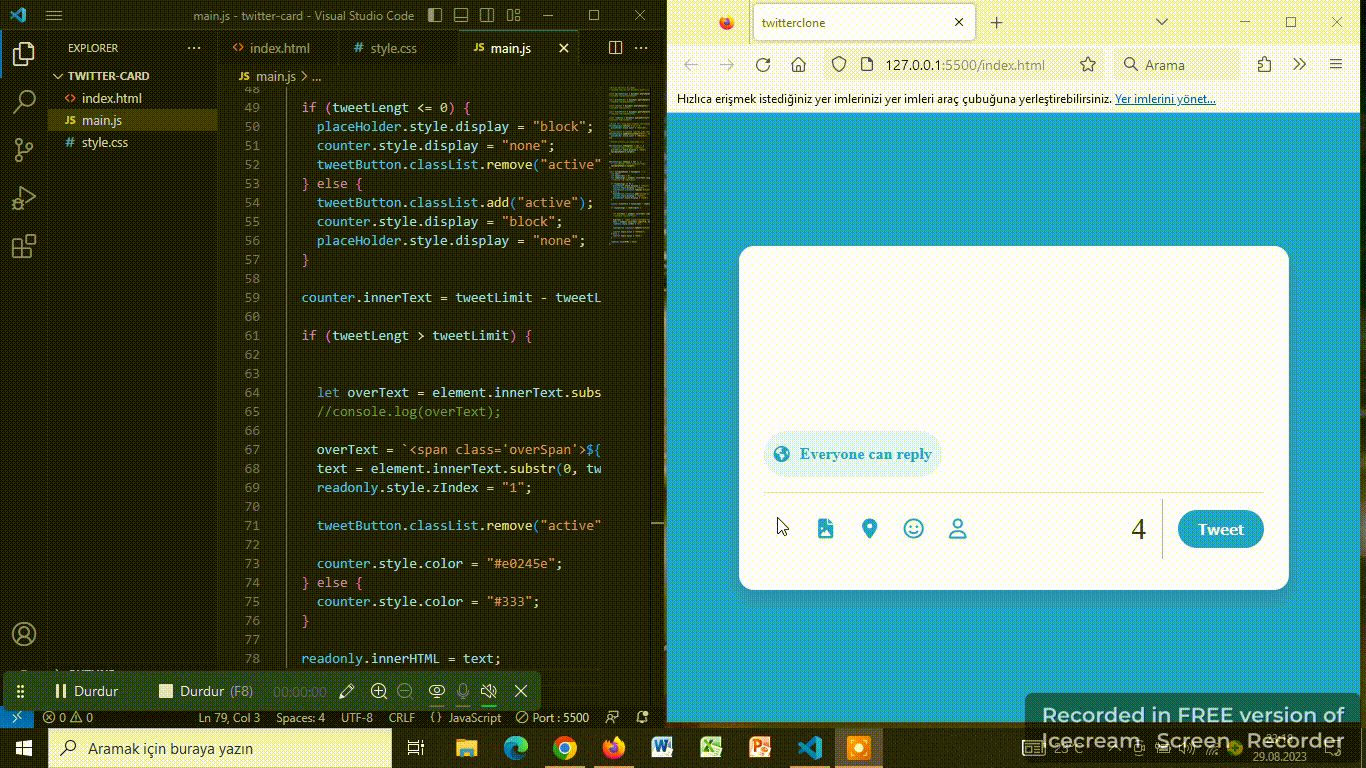Select the twitterclone browser tab

tap(864, 23)
